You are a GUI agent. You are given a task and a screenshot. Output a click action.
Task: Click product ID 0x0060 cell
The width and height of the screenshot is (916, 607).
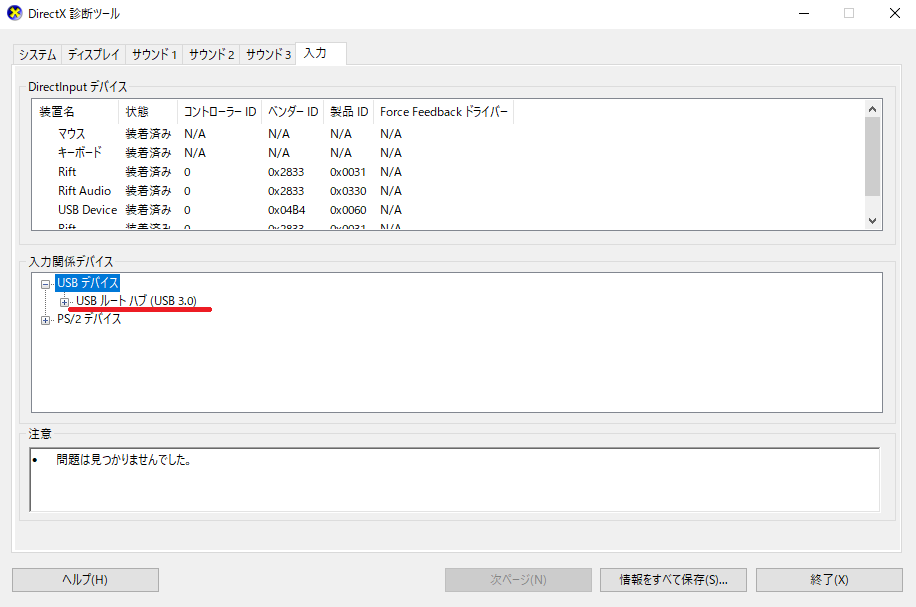coord(348,210)
